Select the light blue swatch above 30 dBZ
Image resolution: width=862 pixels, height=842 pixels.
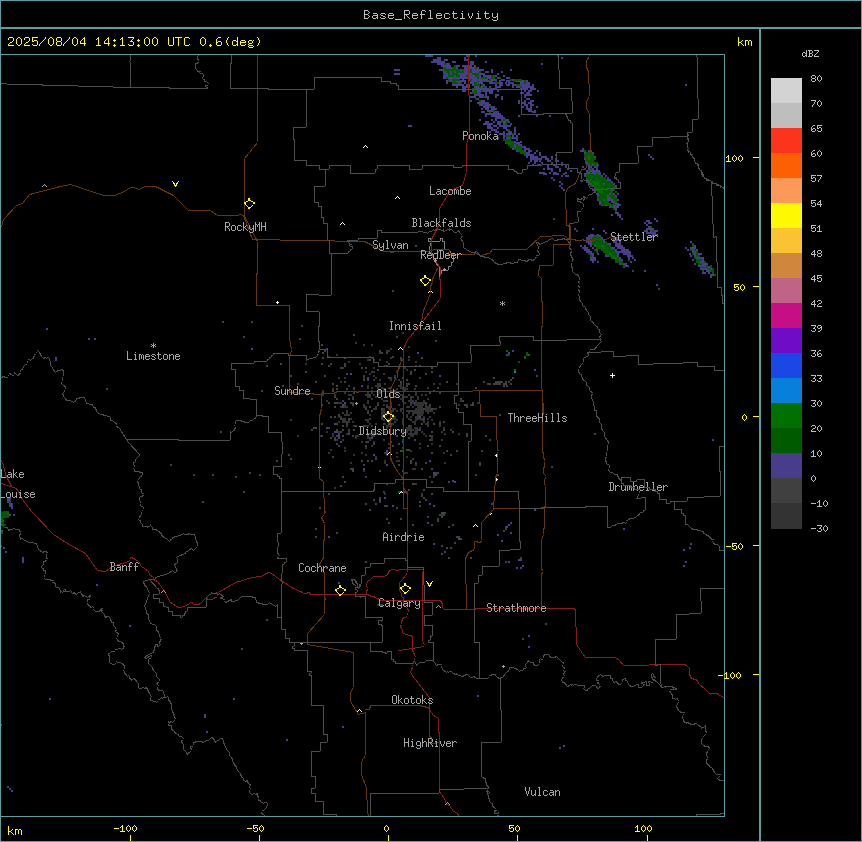(x=786, y=390)
